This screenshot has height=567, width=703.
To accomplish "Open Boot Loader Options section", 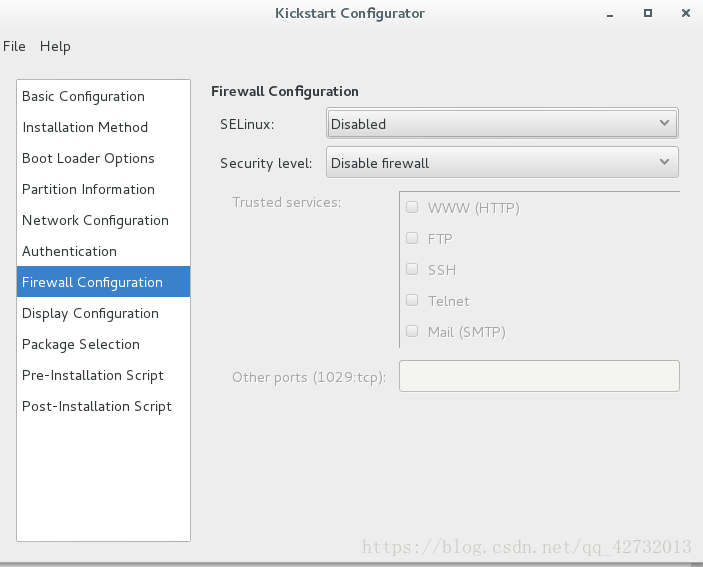I will click(x=104, y=158).
